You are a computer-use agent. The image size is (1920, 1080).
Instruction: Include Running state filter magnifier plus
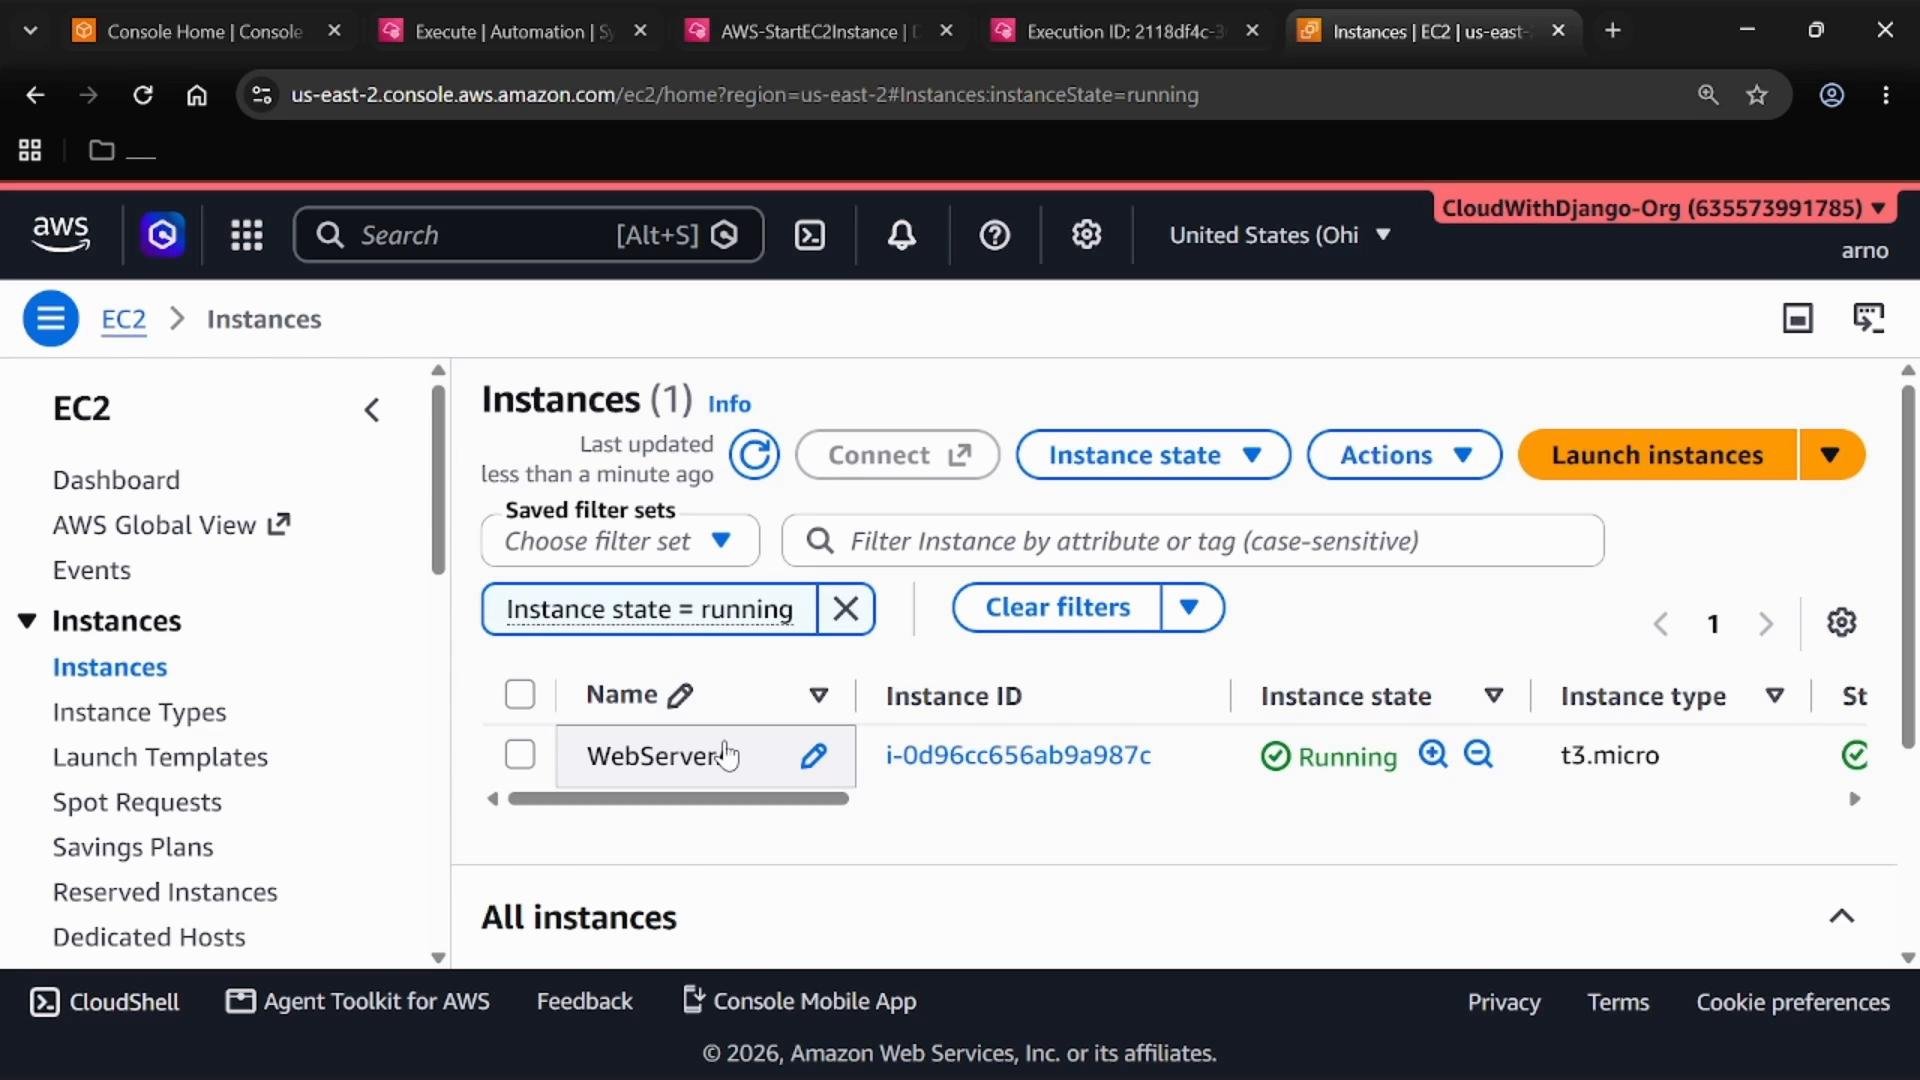(x=1433, y=754)
